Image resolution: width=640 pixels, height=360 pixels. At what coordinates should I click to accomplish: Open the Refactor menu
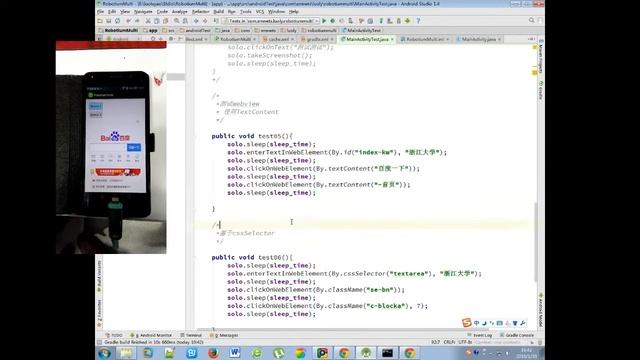pos(200,12)
